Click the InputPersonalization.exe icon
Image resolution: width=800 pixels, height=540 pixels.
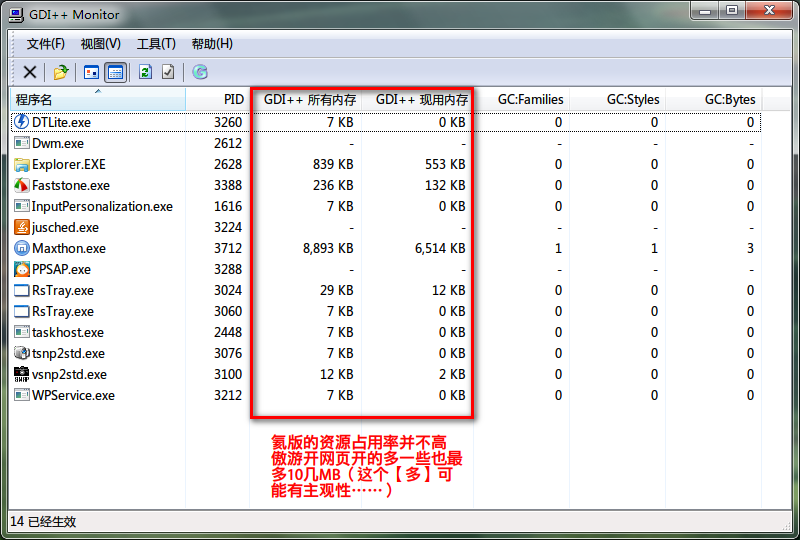[x=21, y=206]
